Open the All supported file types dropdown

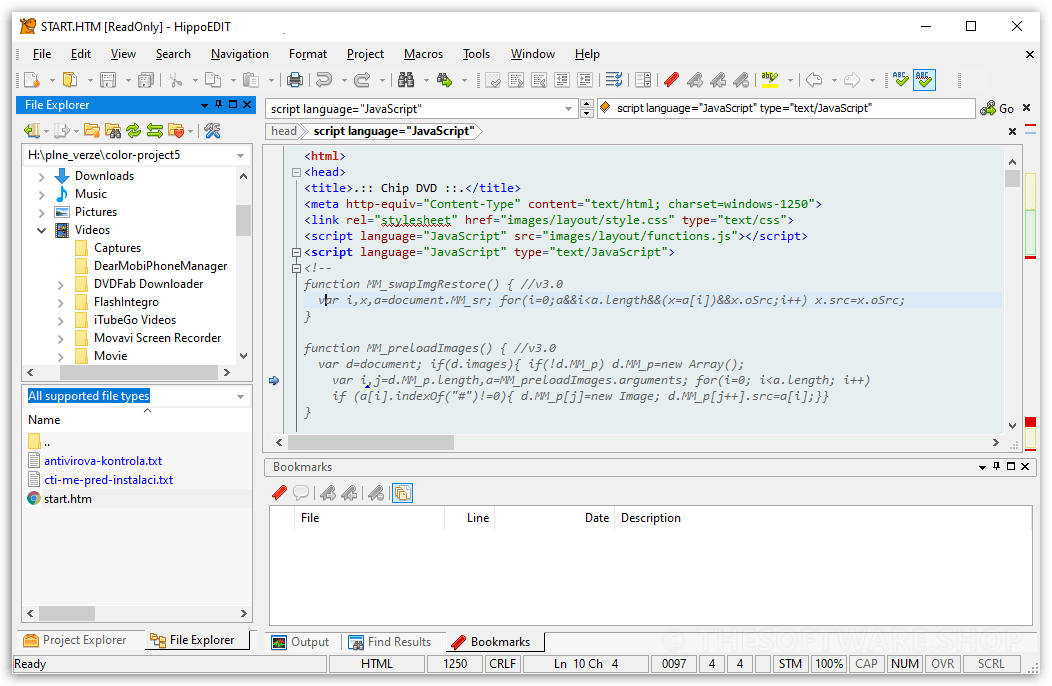pyautogui.click(x=238, y=395)
